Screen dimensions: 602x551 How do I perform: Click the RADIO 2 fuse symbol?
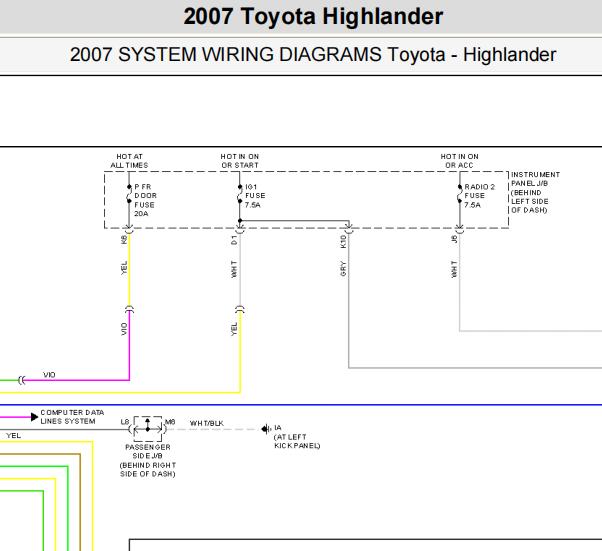tap(460, 194)
